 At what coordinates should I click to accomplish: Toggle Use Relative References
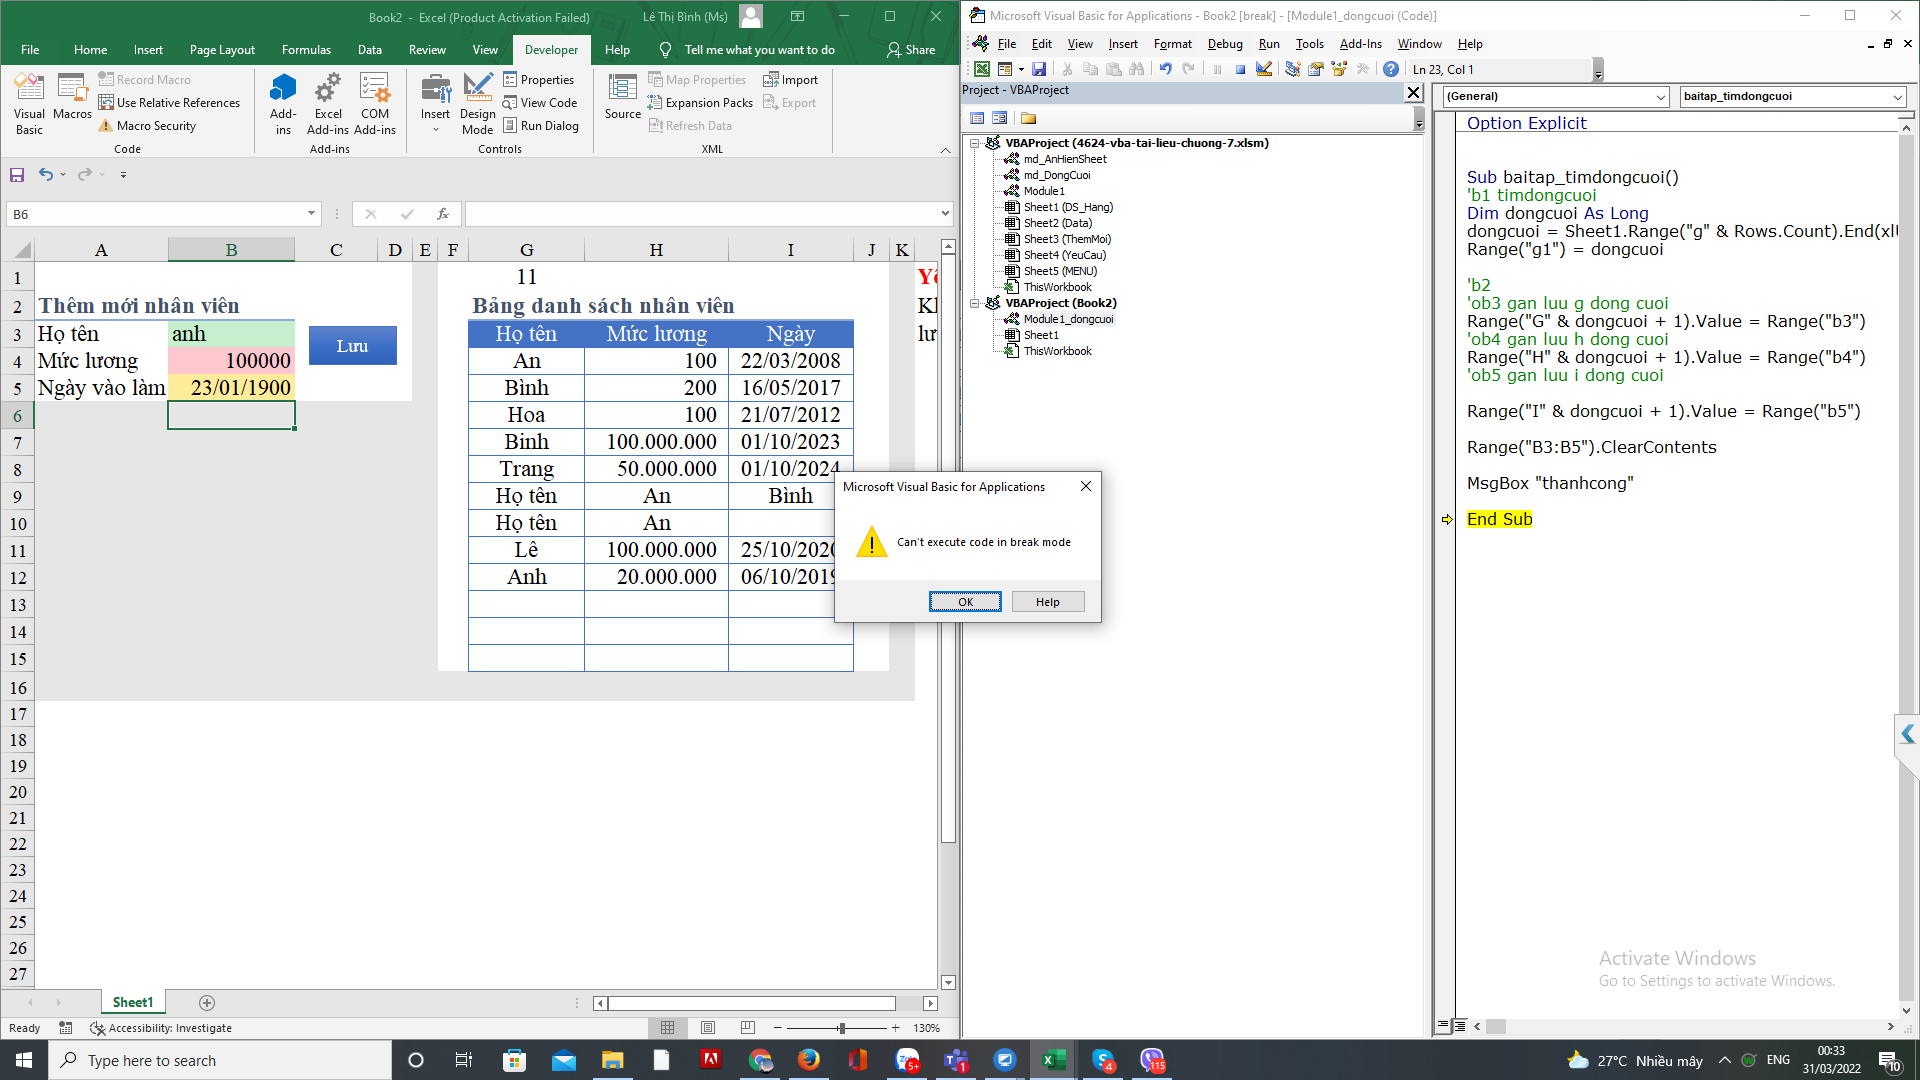point(169,103)
